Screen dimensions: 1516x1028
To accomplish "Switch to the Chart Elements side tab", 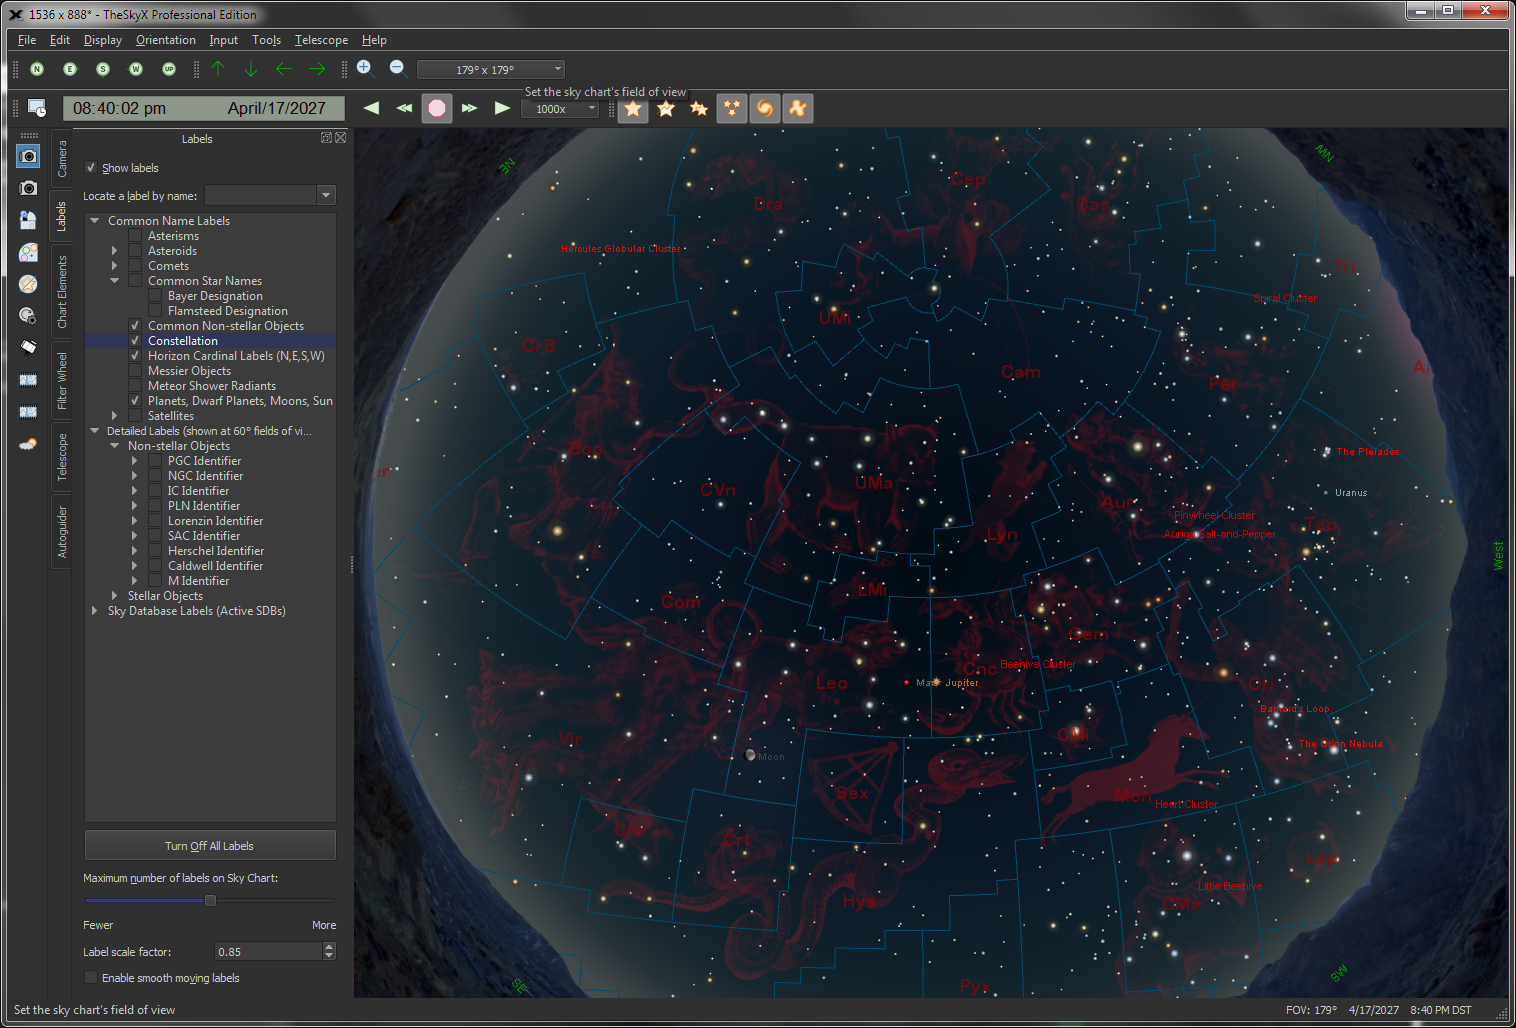I will coord(62,292).
